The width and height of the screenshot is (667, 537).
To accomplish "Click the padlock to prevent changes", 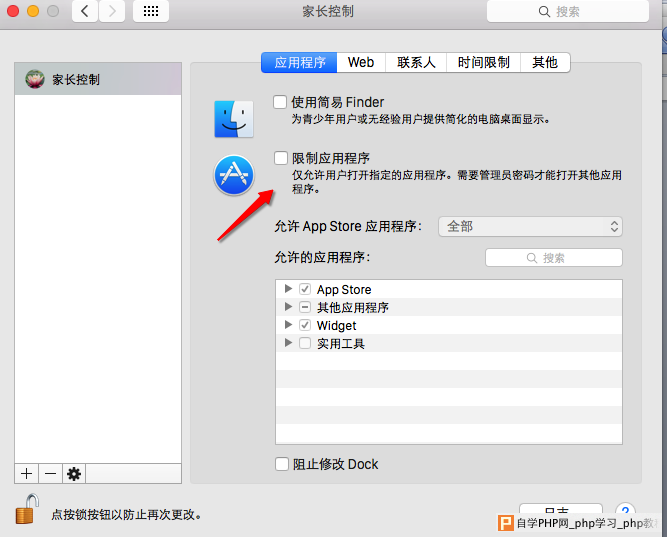I will click(26, 509).
